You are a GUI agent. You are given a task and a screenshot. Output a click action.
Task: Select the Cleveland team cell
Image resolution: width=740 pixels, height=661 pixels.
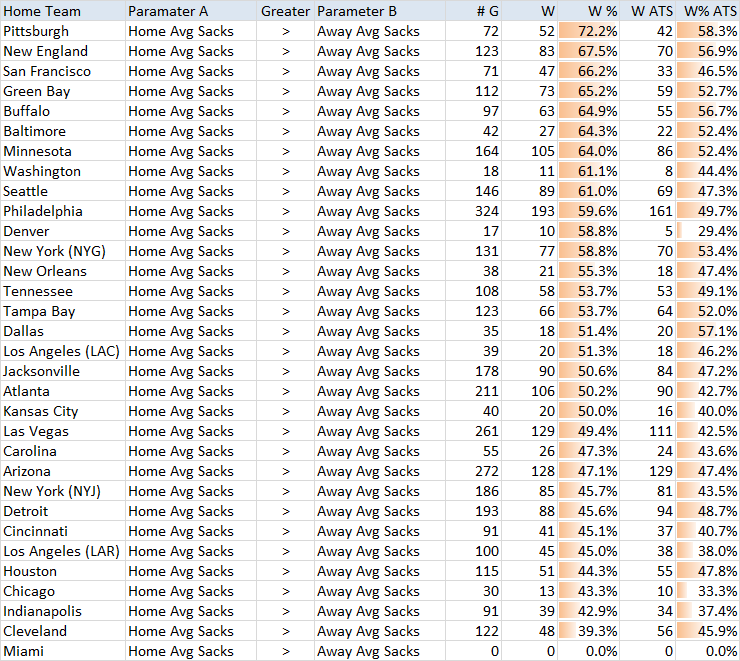63,631
